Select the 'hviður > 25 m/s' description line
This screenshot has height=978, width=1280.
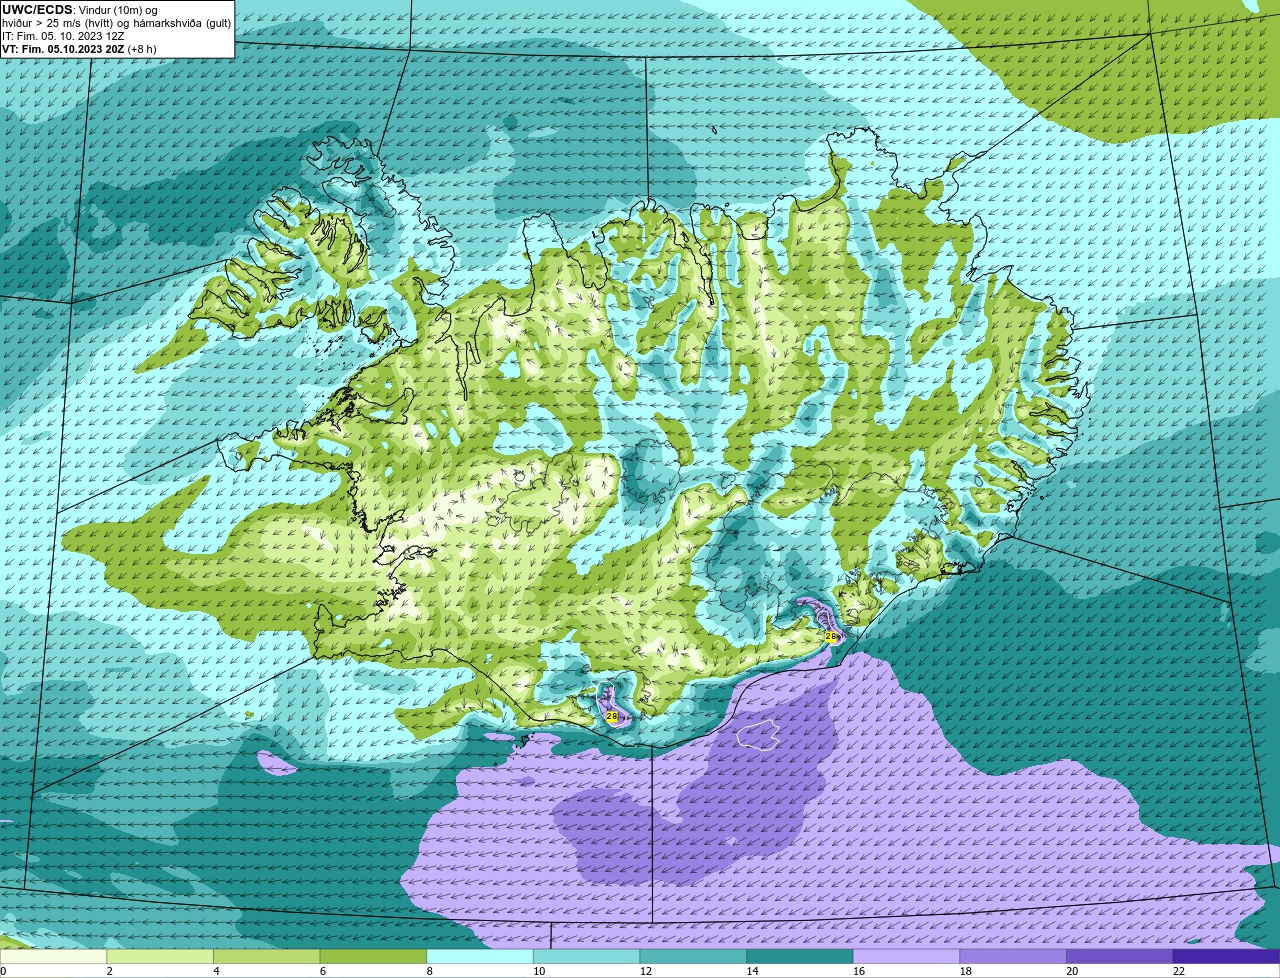[x=116, y=22]
